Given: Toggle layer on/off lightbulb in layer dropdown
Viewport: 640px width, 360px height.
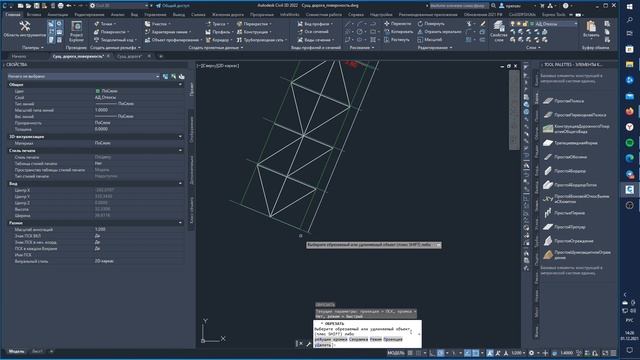Looking at the screenshot, I should coord(513,24).
